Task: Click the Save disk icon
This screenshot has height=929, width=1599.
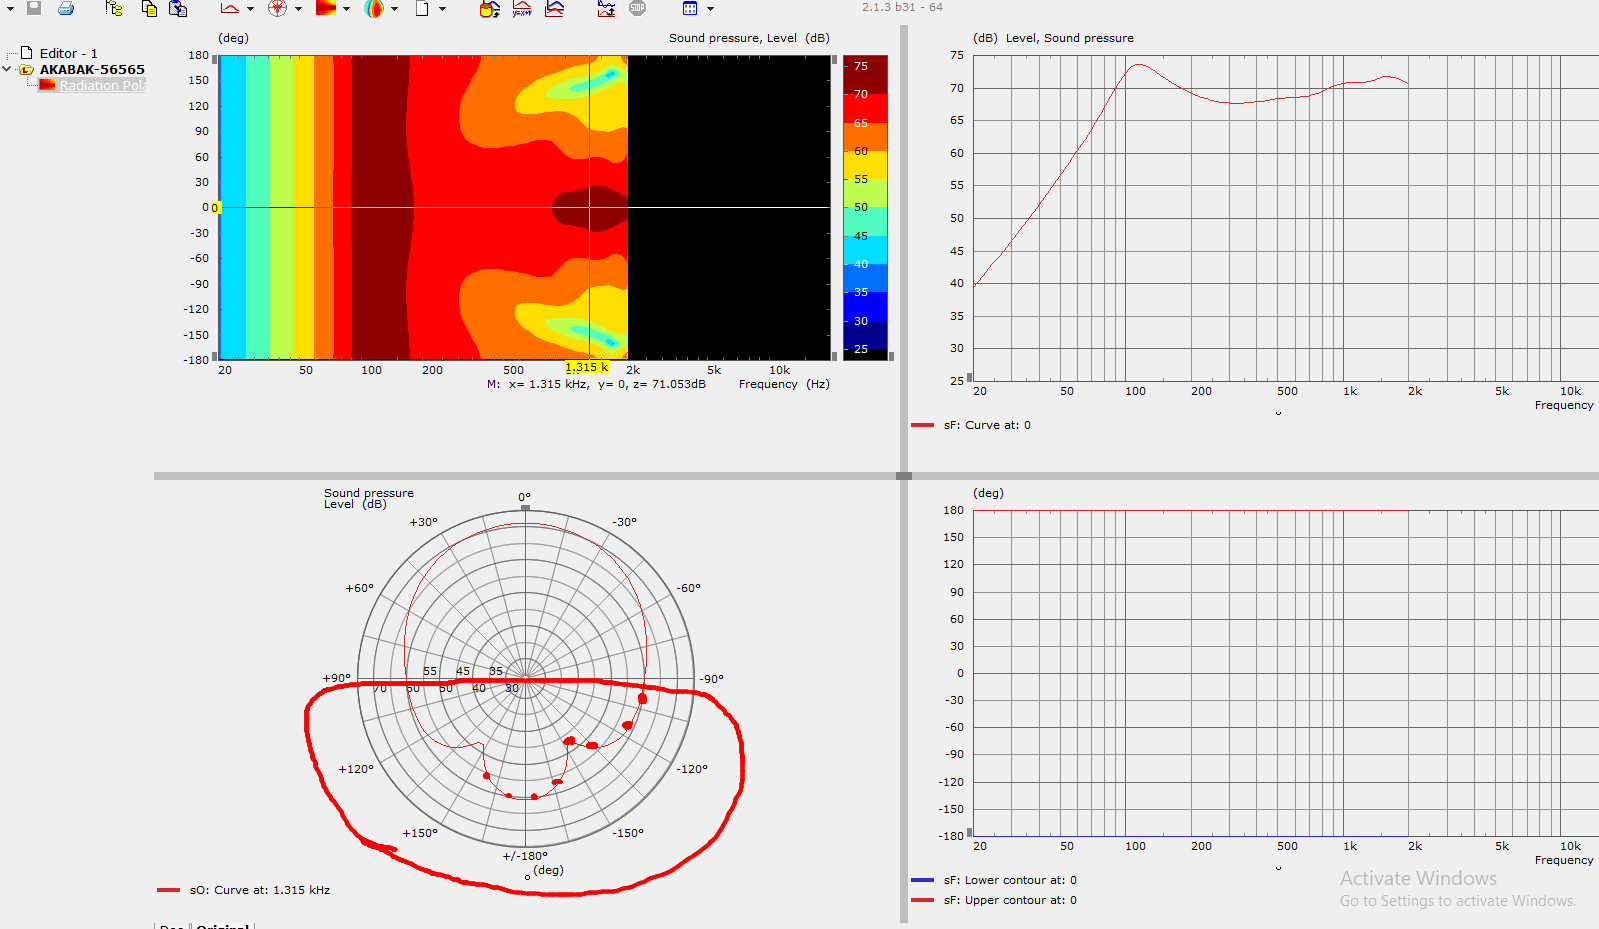Action: [34, 8]
